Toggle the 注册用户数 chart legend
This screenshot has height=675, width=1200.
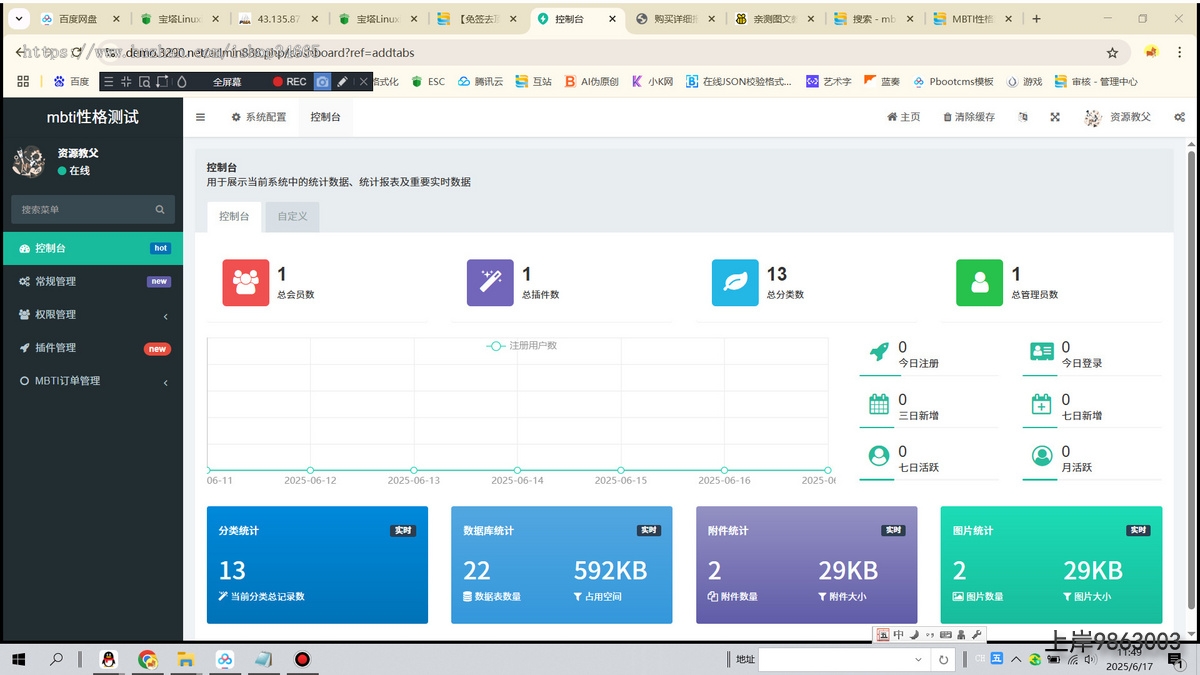(522, 346)
